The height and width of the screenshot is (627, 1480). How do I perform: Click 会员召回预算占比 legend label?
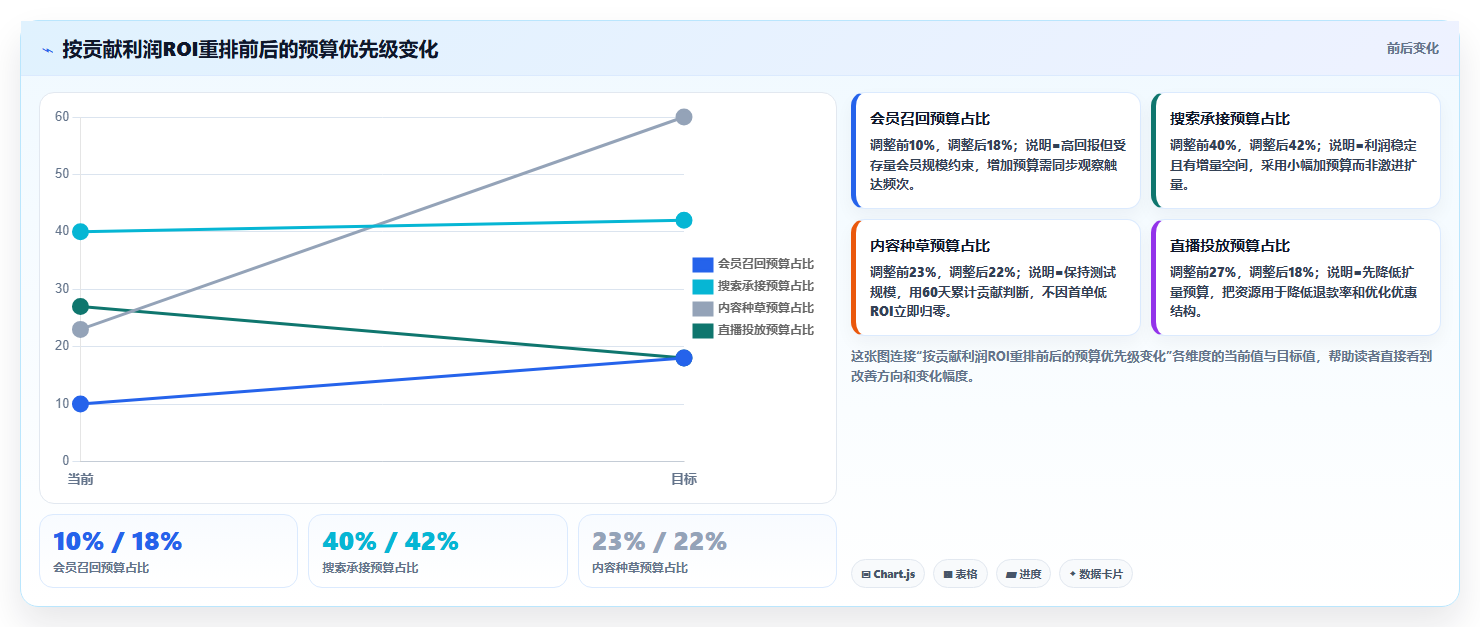coord(765,265)
